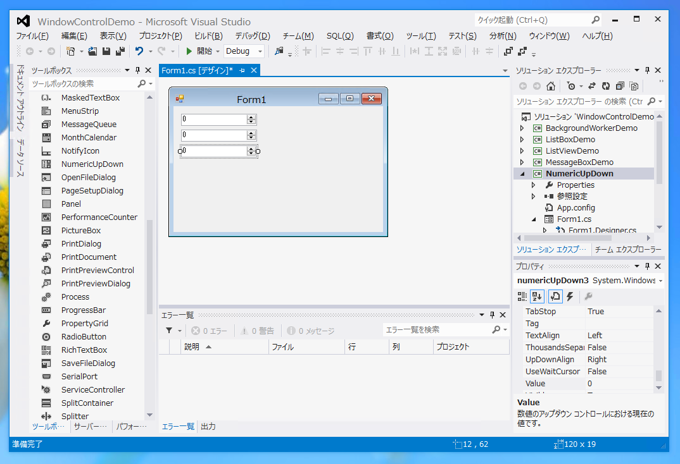This screenshot has width=680, height=464.
Task: Click the Send to Back layout icon
Action: click(x=523, y=51)
